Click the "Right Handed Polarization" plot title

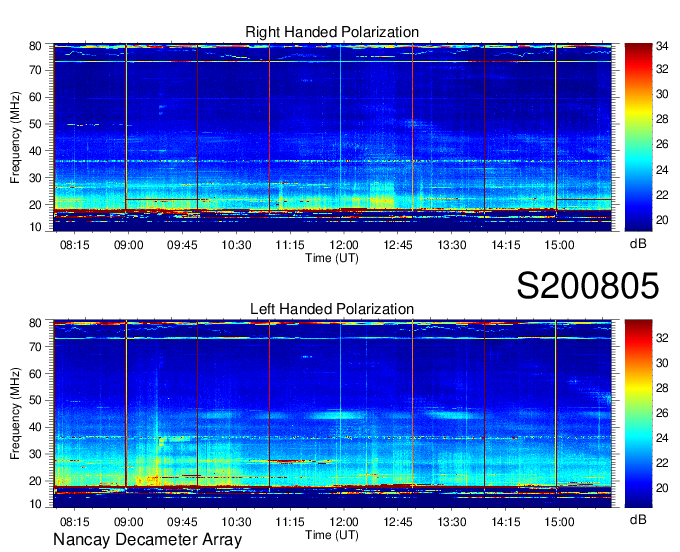tap(332, 32)
